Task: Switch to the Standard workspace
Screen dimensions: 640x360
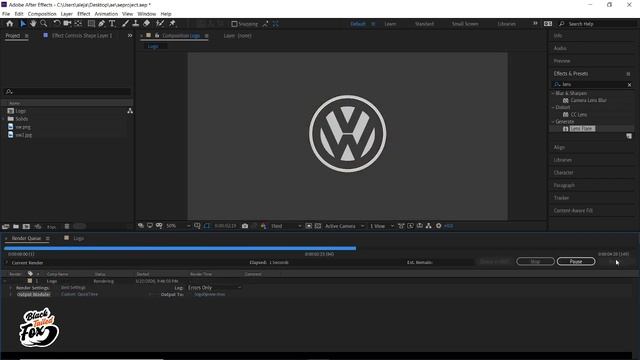Action: tap(424, 24)
